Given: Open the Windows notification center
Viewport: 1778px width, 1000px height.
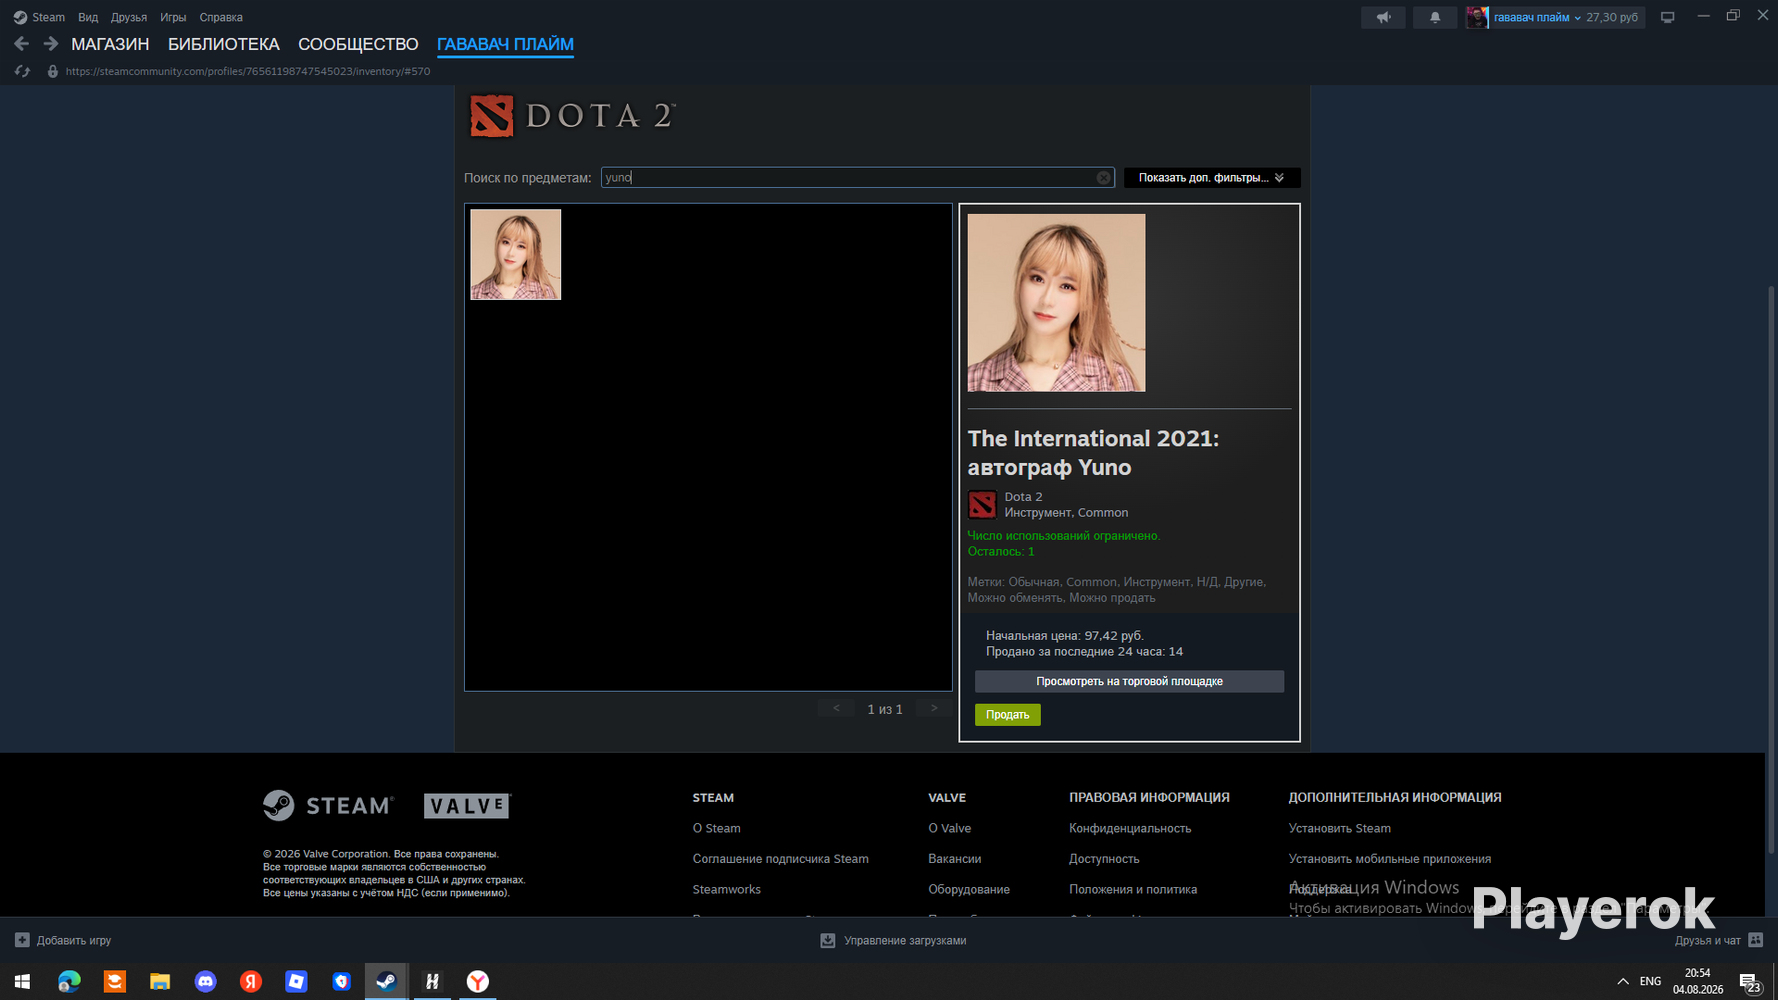Looking at the screenshot, I should pos(1749,982).
